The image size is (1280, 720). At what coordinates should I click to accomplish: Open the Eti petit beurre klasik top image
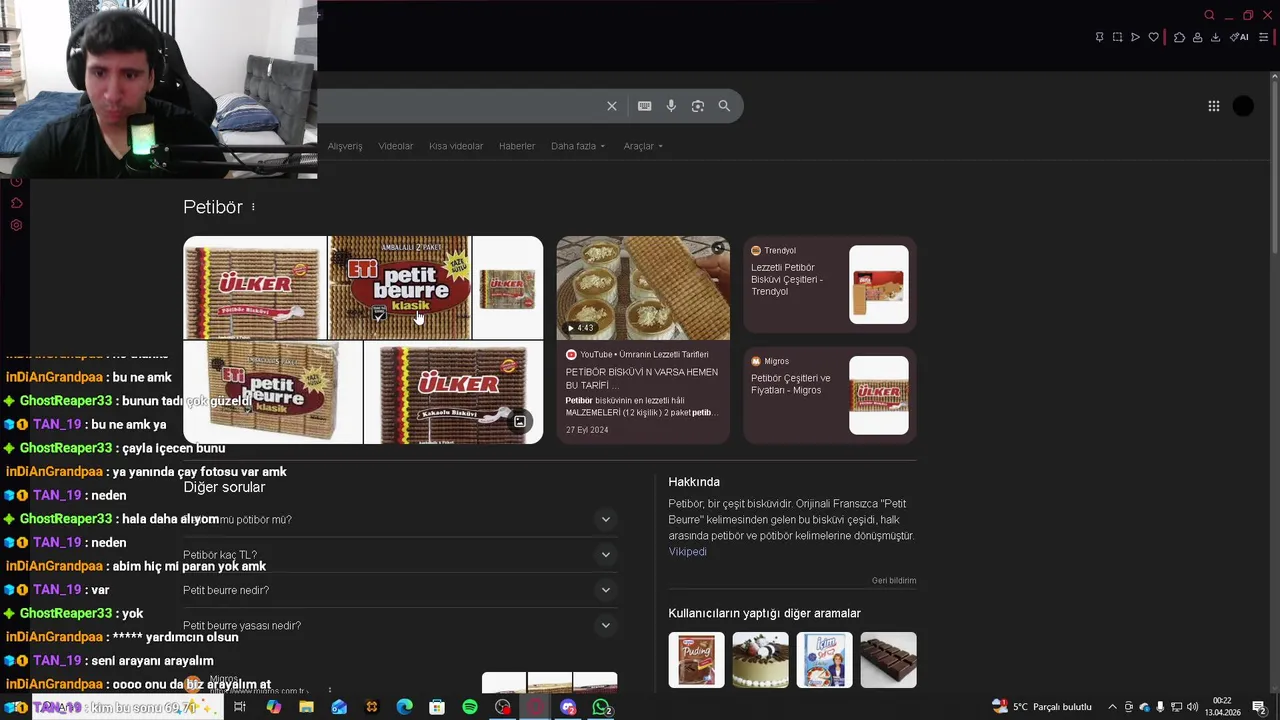click(400, 288)
